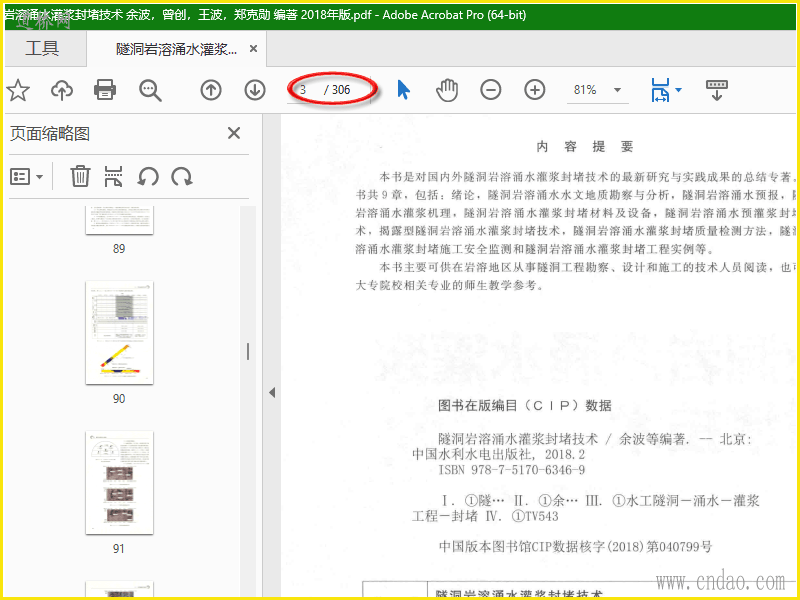Activate the hand pan tool

(447, 90)
